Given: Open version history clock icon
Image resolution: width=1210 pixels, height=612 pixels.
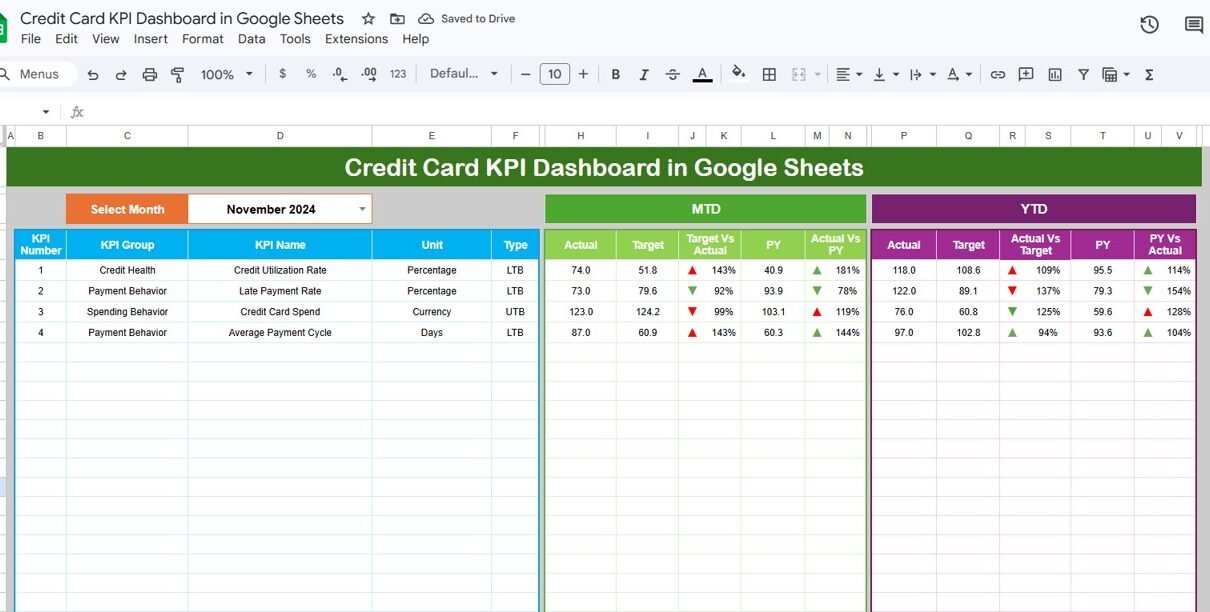Looking at the screenshot, I should [1149, 25].
